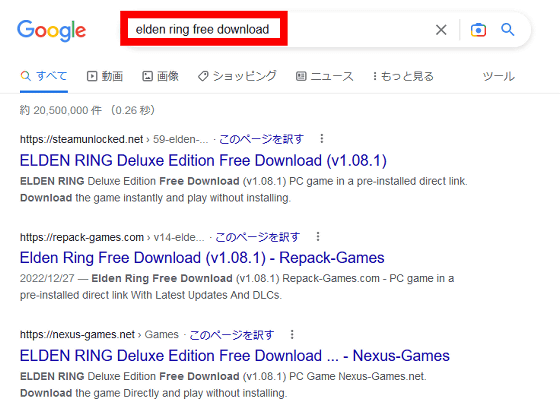This screenshot has height=412, width=560.
Task: Click the https://nexus-games.net URL text
Action: tap(78, 335)
